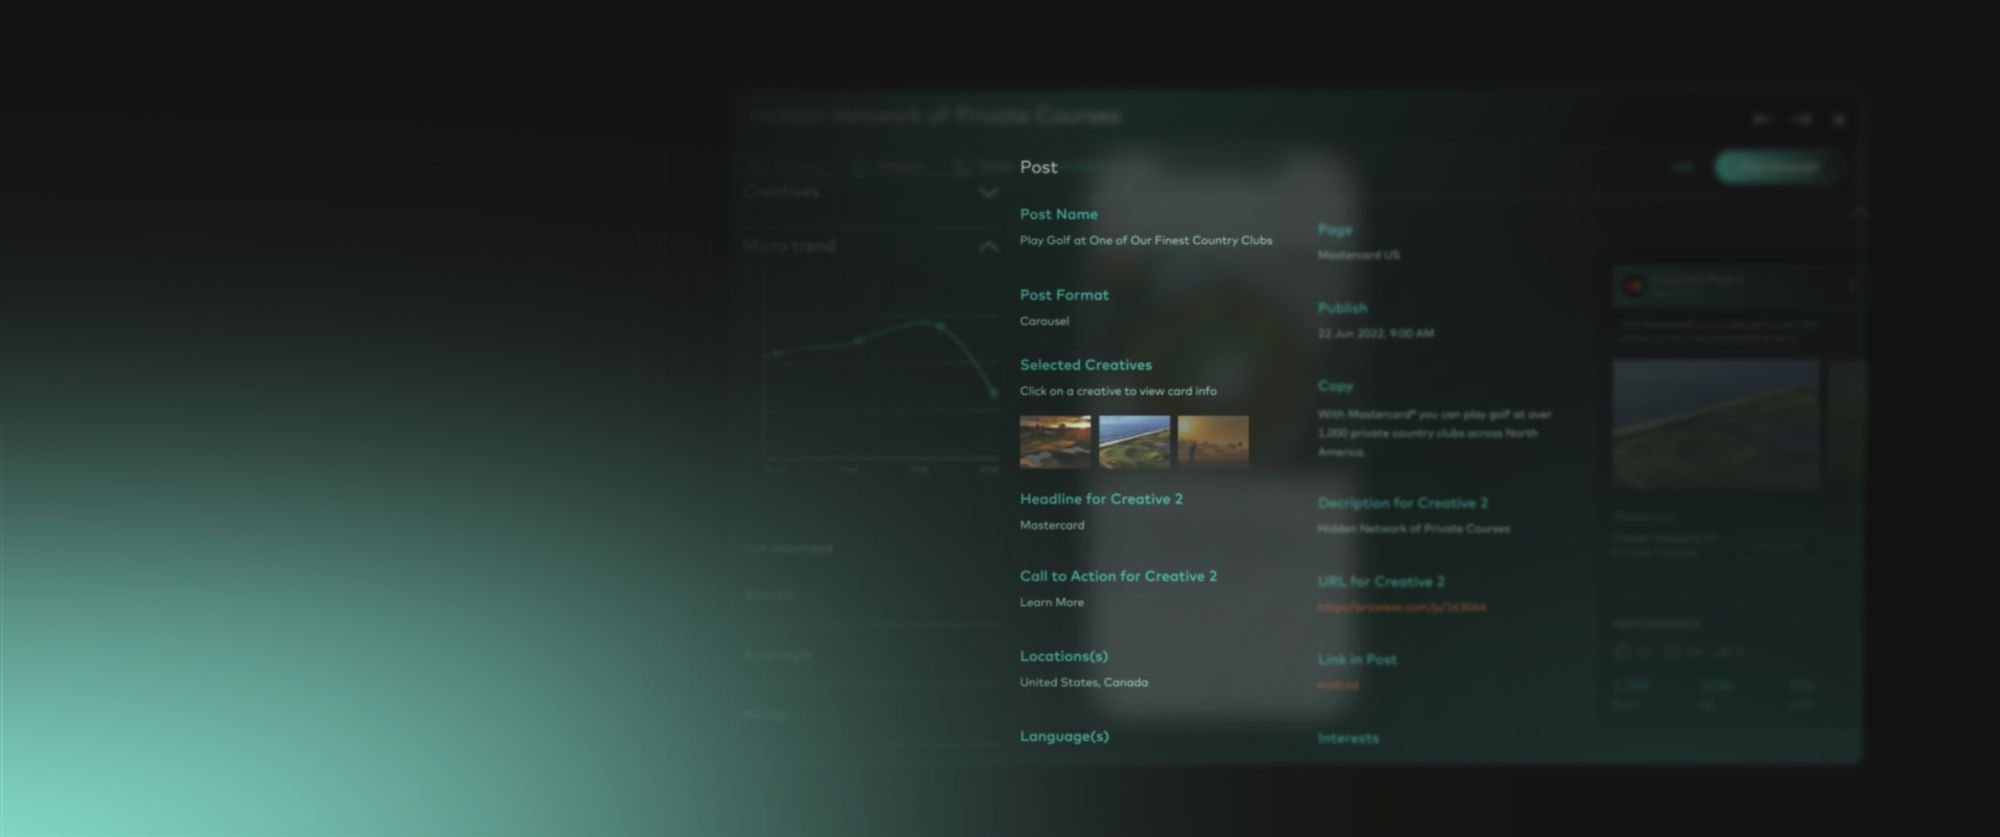Click the share icon under post preview
This screenshot has height=837, width=2000.
coord(1720,652)
